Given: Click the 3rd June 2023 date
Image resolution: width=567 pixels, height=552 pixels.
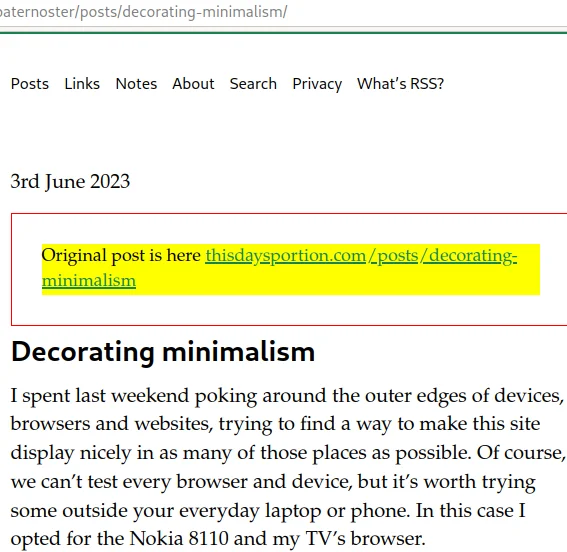Looking at the screenshot, I should point(70,181).
